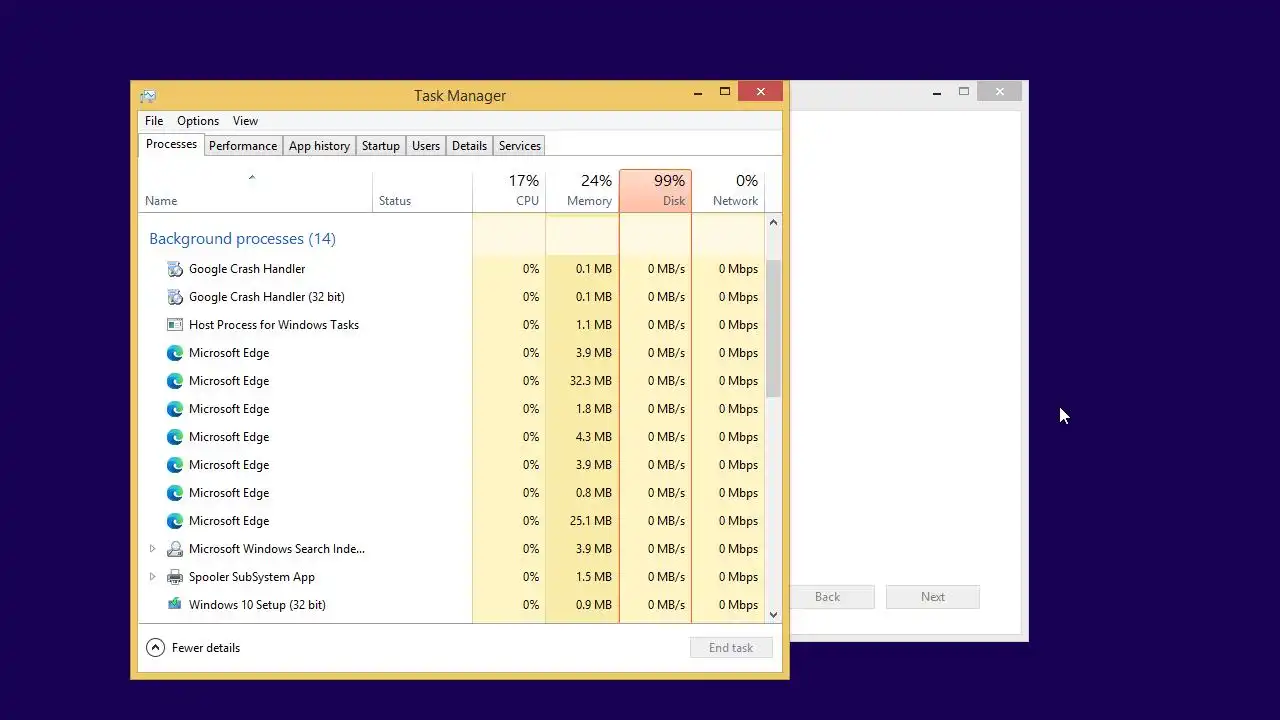This screenshot has width=1280, height=720.
Task: Sort processes by the Memory column header
Action: tap(582, 191)
